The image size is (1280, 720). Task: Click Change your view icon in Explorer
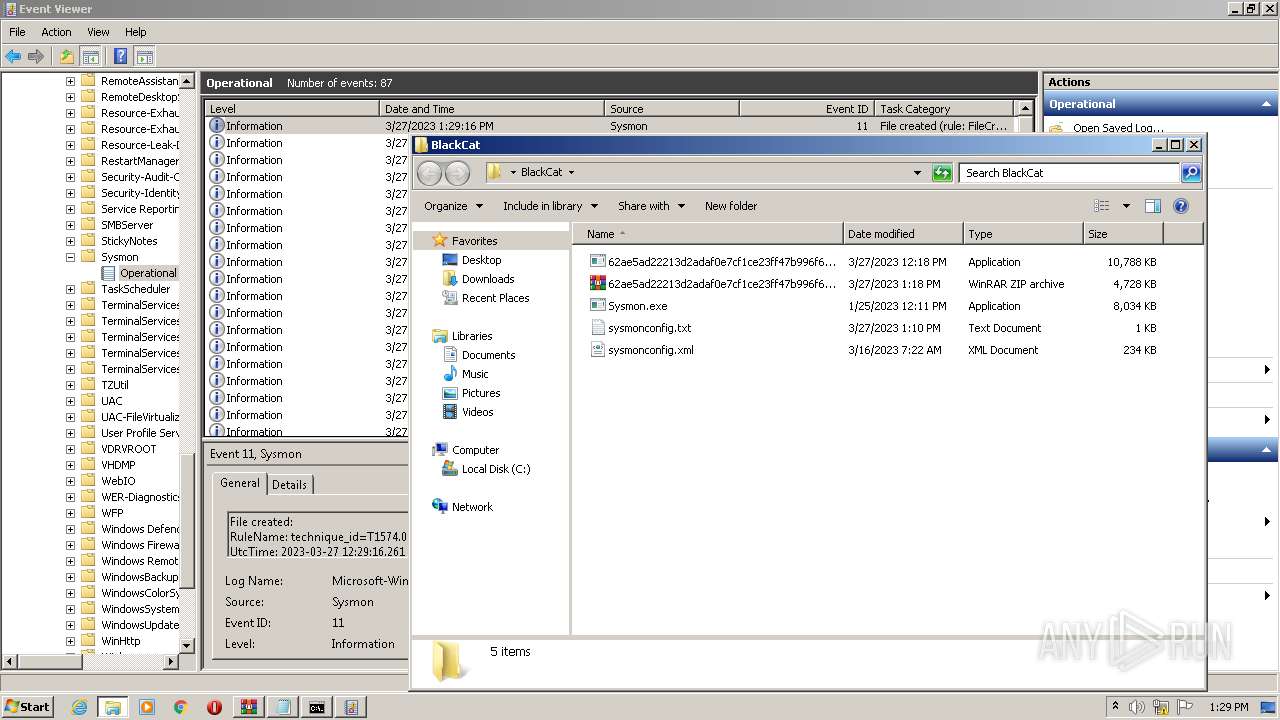pyautogui.click(x=1102, y=206)
